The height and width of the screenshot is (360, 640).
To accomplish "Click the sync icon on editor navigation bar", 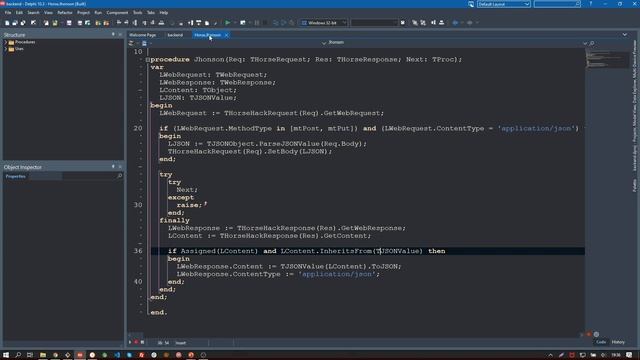I will 131,43.
